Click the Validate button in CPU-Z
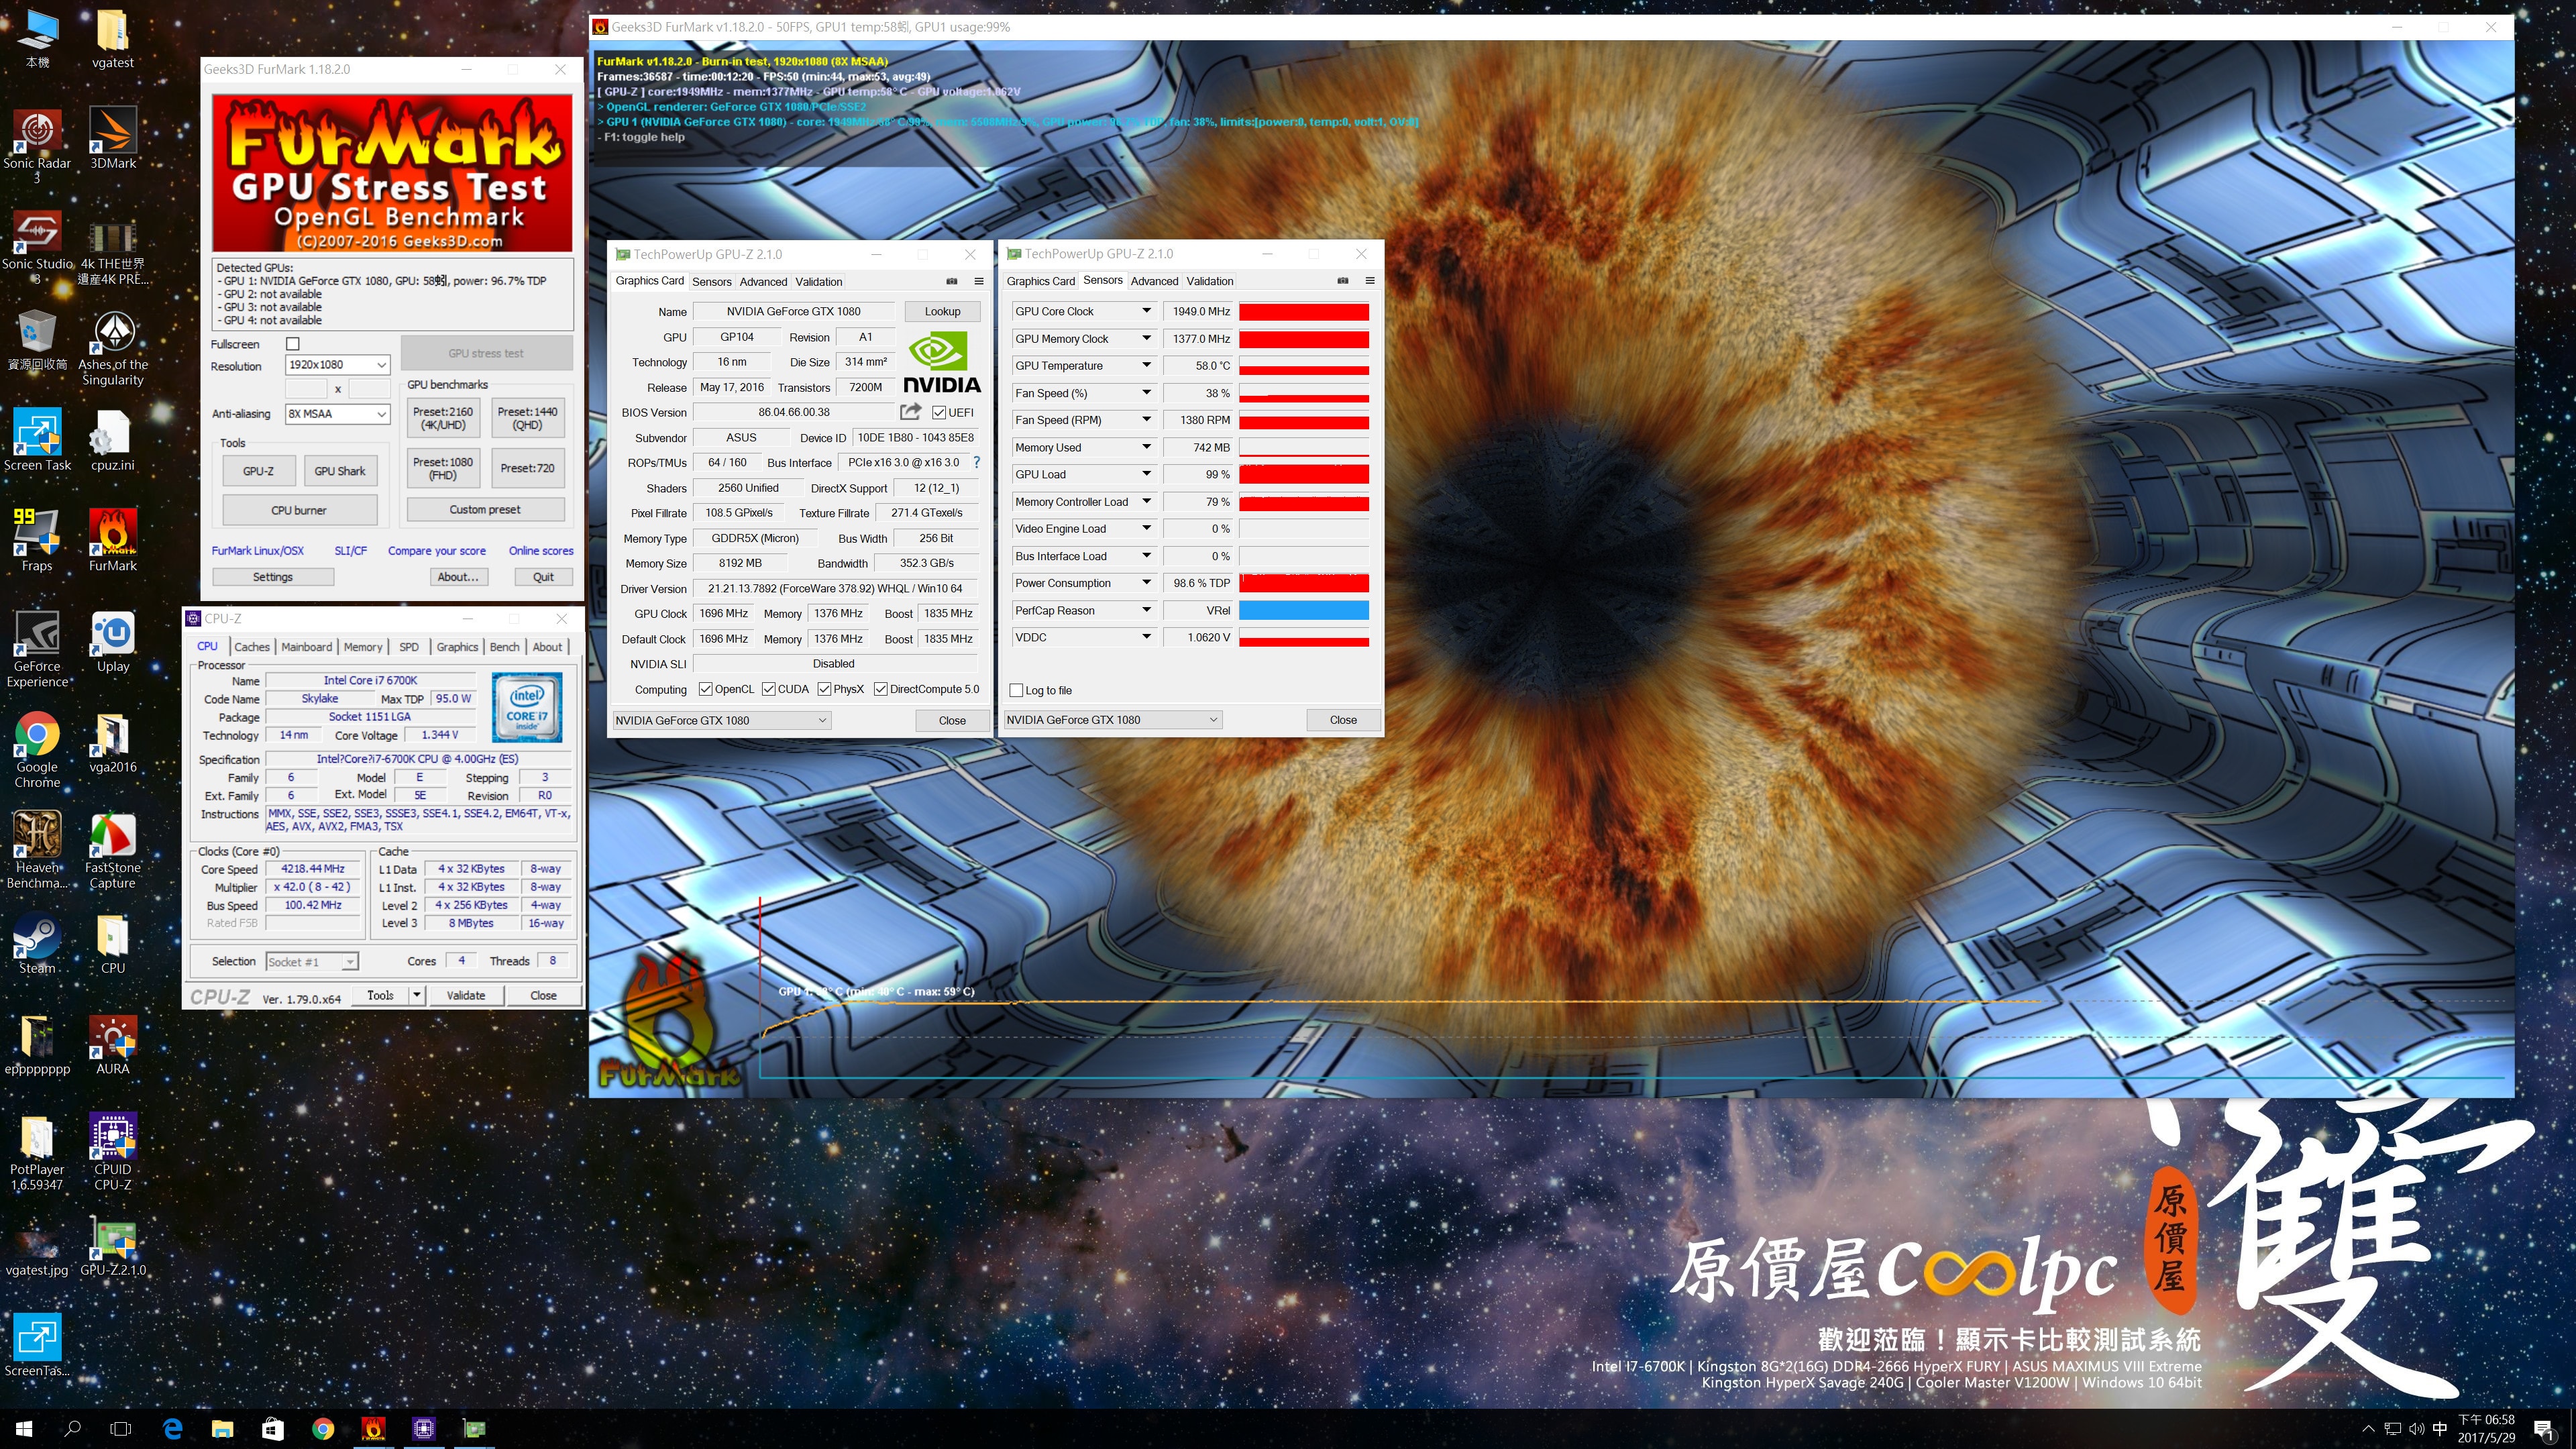 pyautogui.click(x=466, y=995)
